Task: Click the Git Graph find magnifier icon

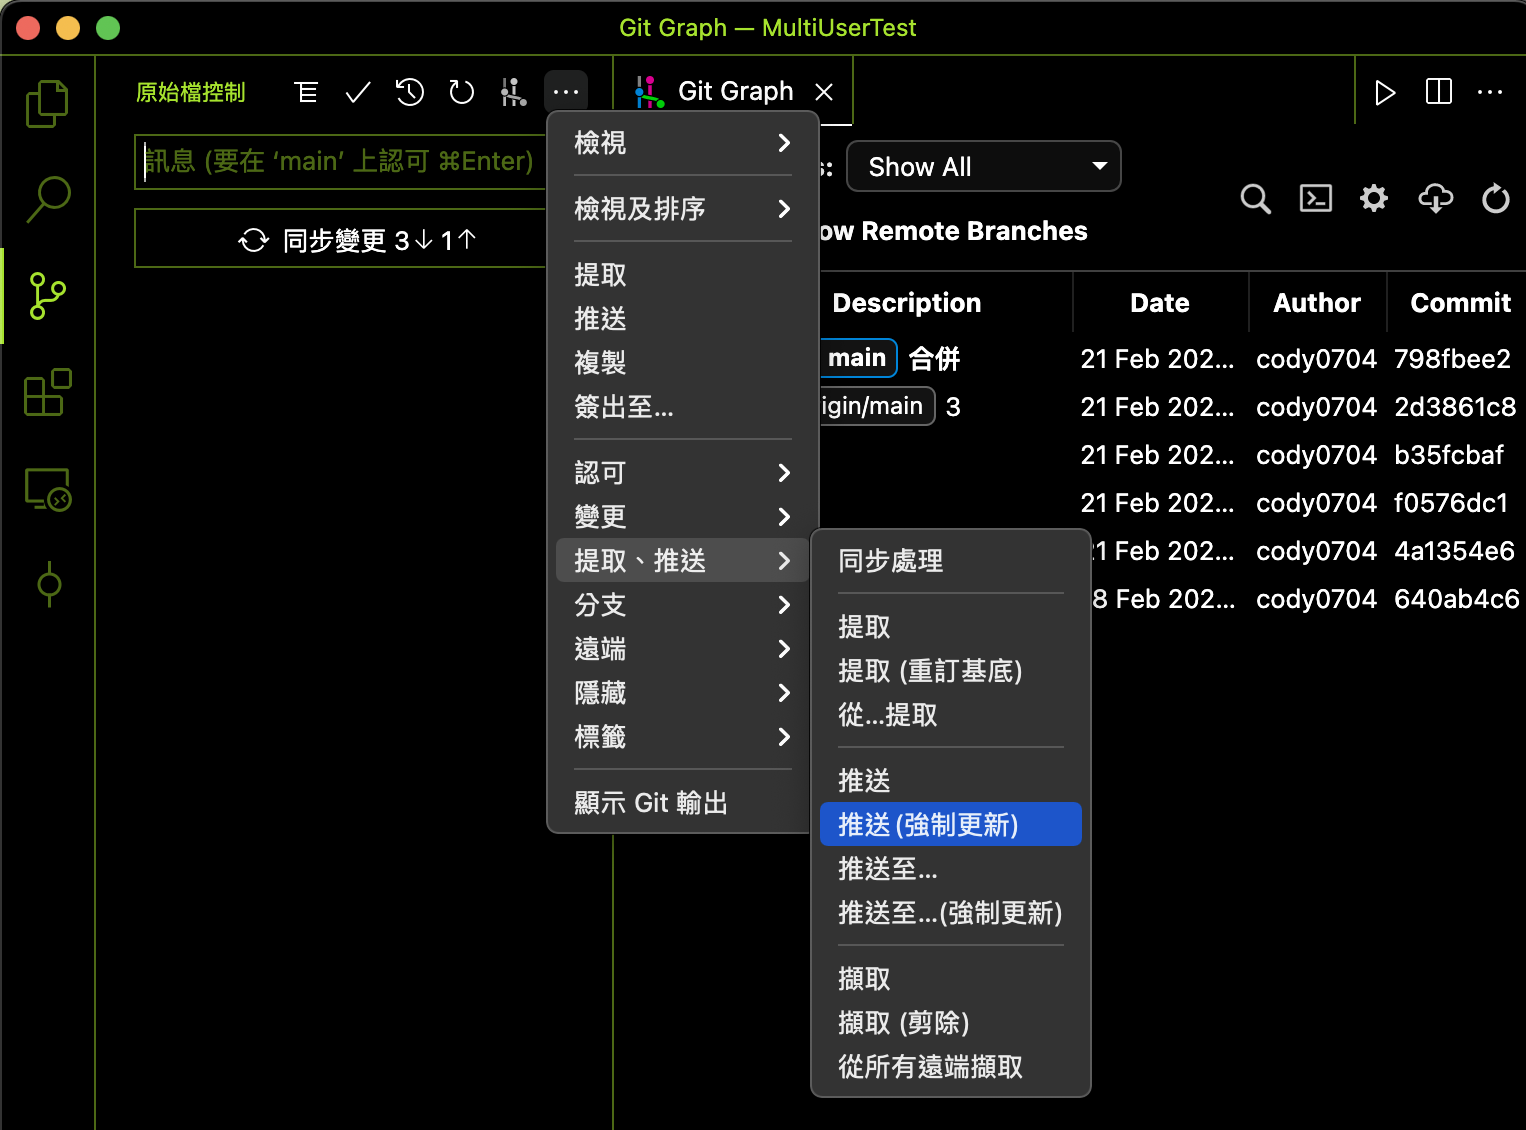Action: tap(1256, 199)
